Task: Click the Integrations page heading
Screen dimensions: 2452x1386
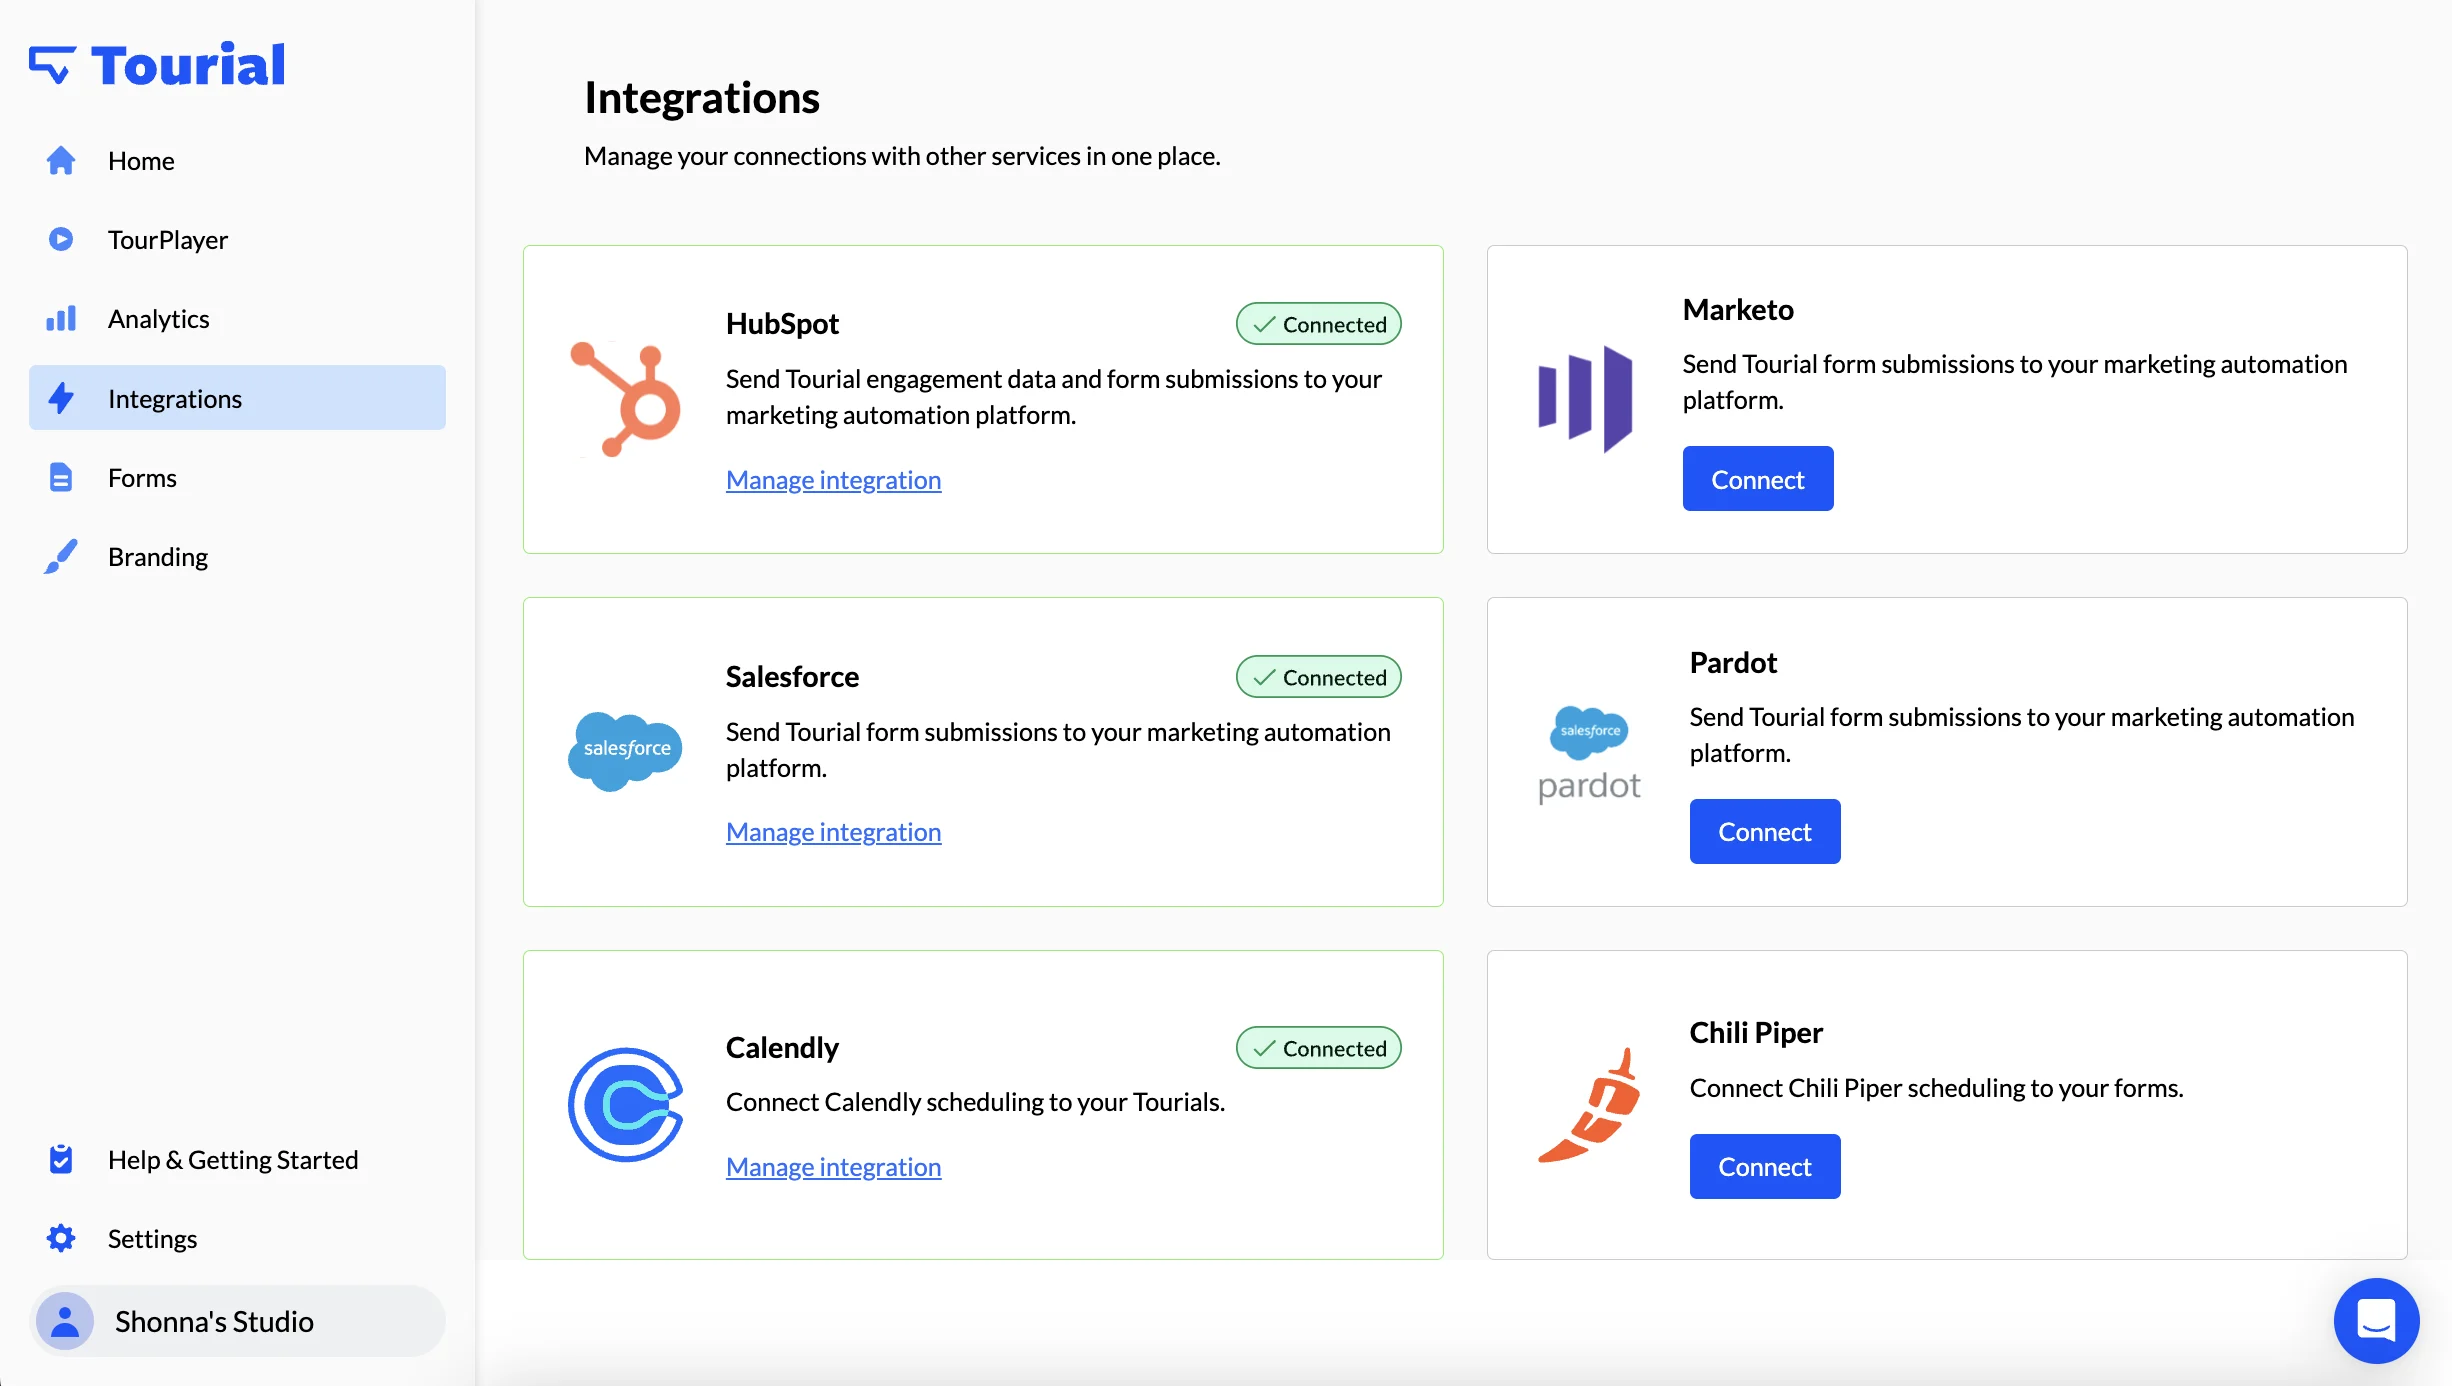Action: coord(702,97)
